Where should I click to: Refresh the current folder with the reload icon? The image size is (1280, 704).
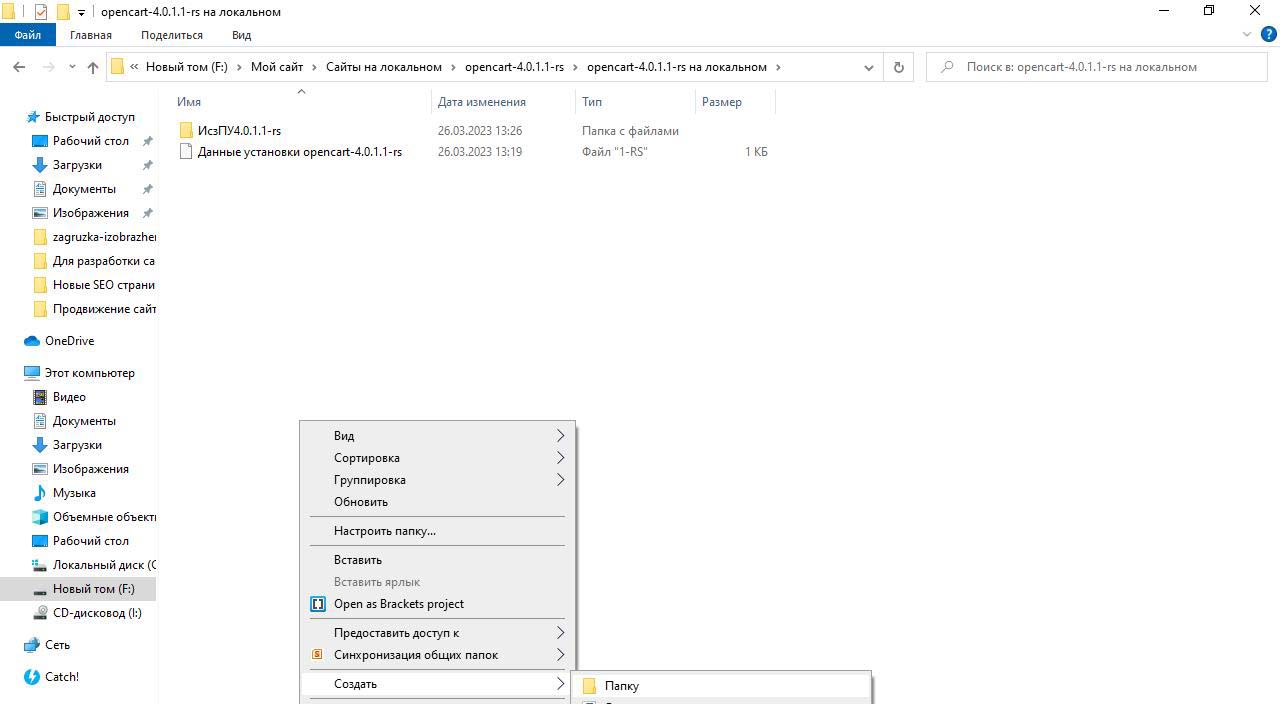coord(898,67)
